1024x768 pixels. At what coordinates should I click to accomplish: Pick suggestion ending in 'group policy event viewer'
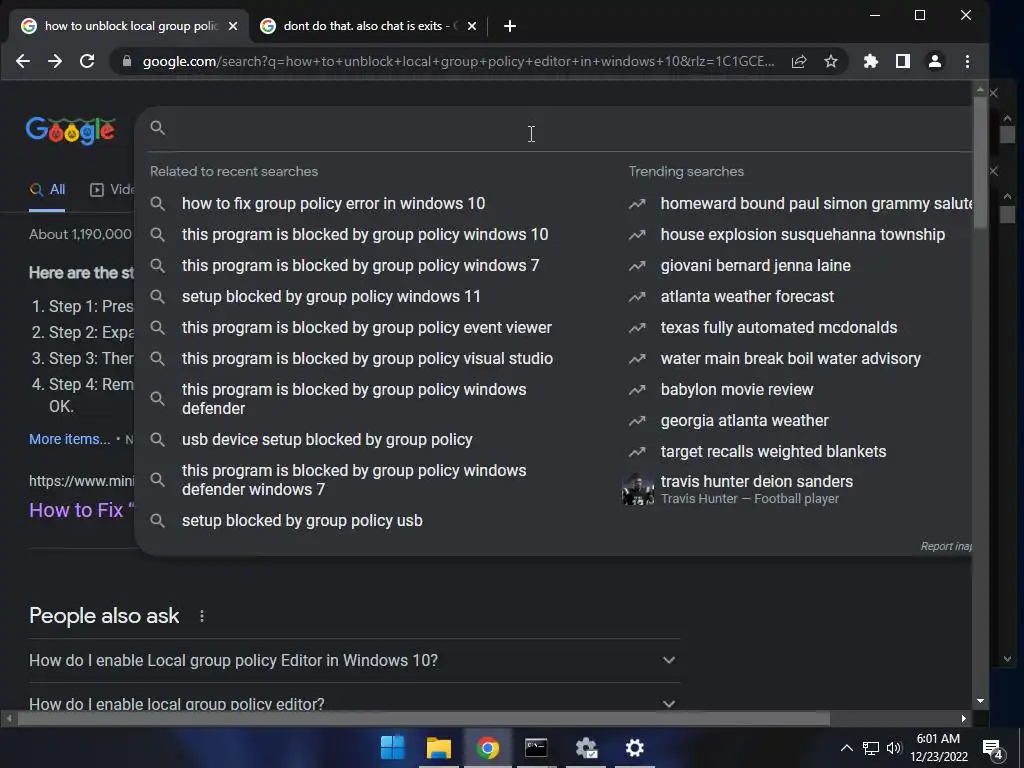point(366,327)
